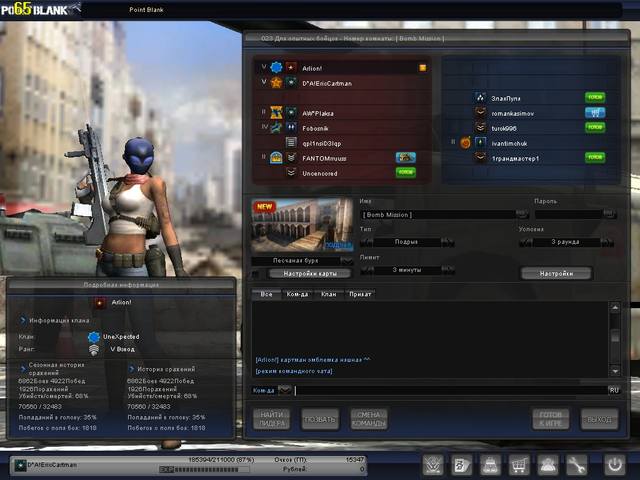
Task: Click the Смена команды button
Action: [x=369, y=419]
